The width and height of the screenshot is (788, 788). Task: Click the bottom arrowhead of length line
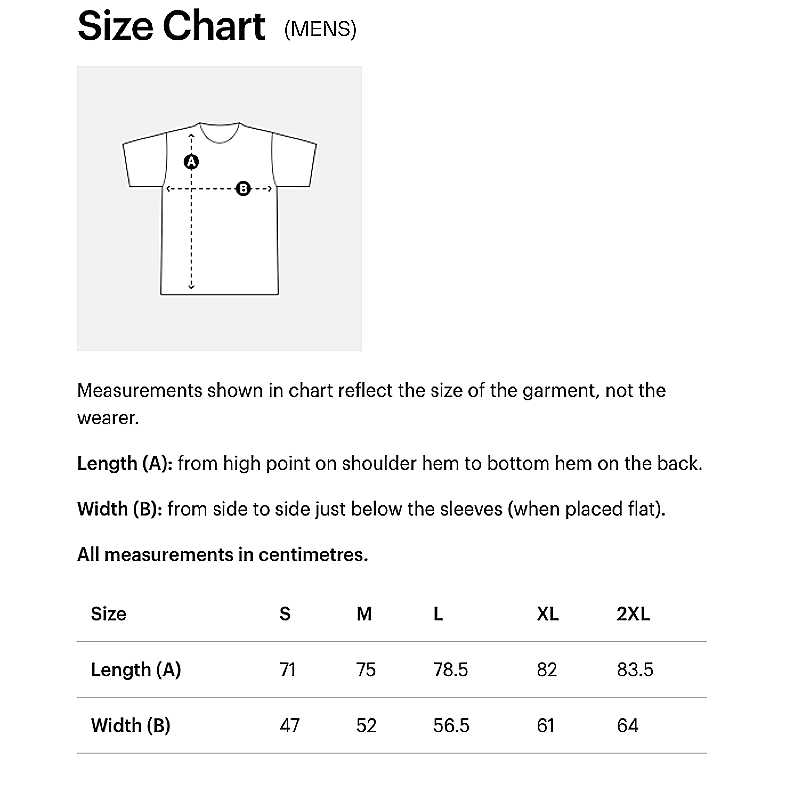coord(191,286)
